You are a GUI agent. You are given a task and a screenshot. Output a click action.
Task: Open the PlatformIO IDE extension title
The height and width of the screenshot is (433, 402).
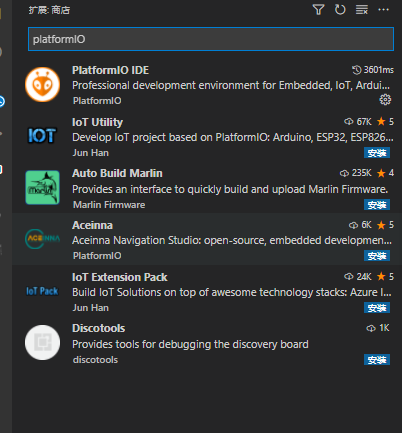point(110,70)
